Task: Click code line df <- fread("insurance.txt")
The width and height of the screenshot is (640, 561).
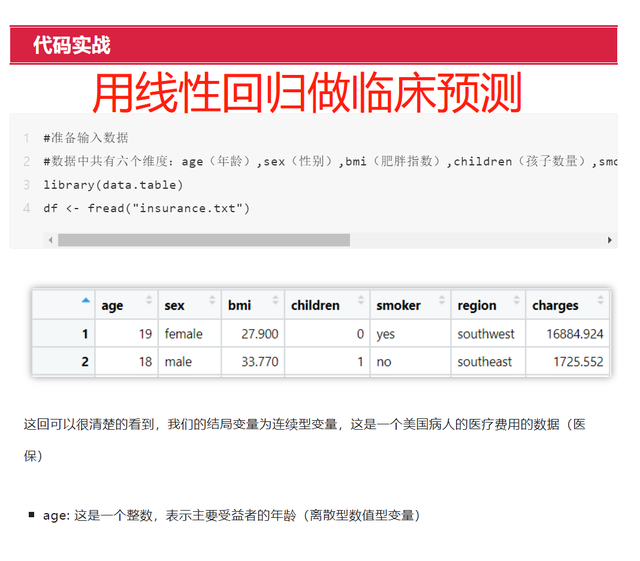Action: tap(146, 208)
